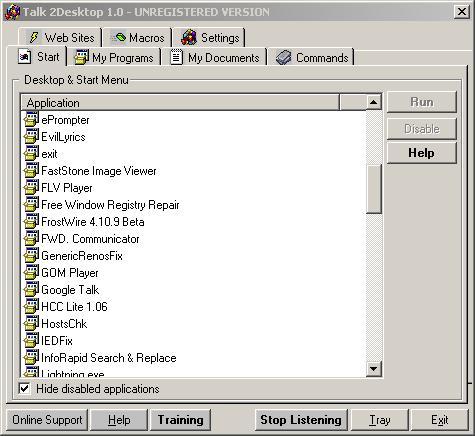Click the HostsChk row icon
475x436 pixels.
click(x=31, y=323)
